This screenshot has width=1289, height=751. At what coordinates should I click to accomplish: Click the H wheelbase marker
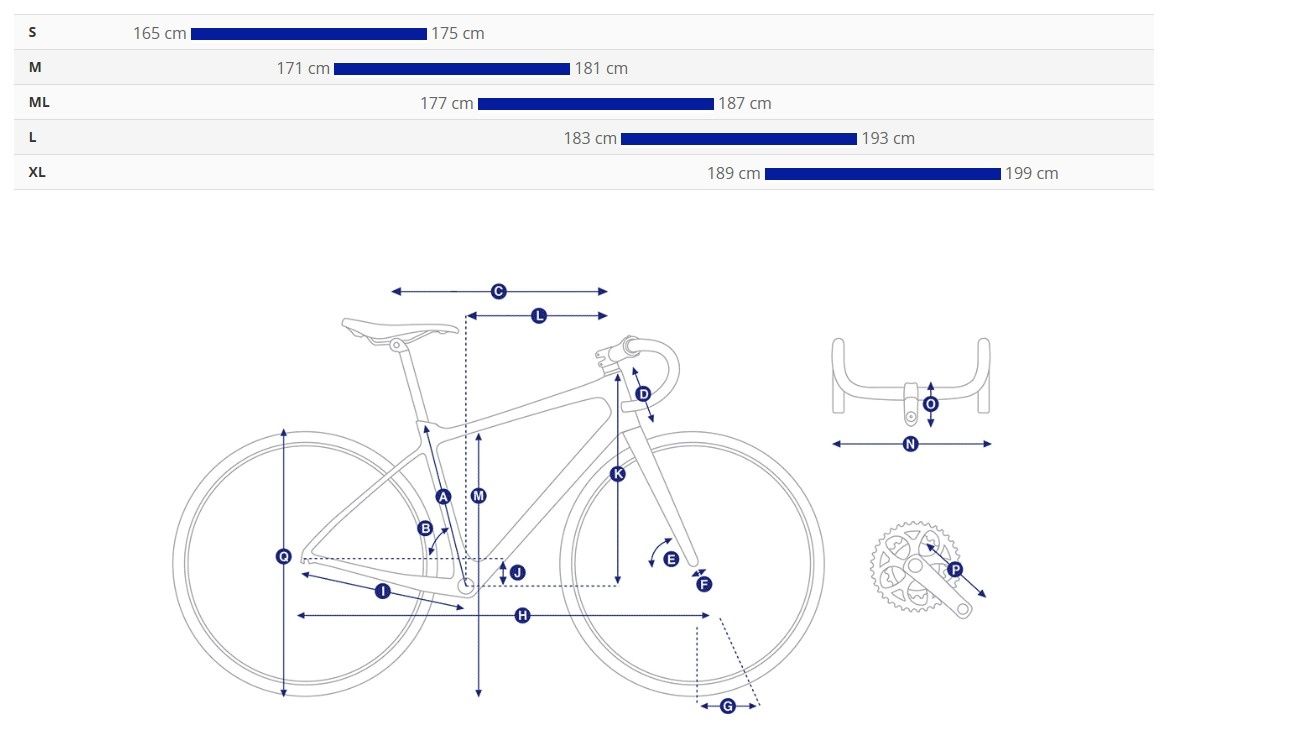[522, 616]
